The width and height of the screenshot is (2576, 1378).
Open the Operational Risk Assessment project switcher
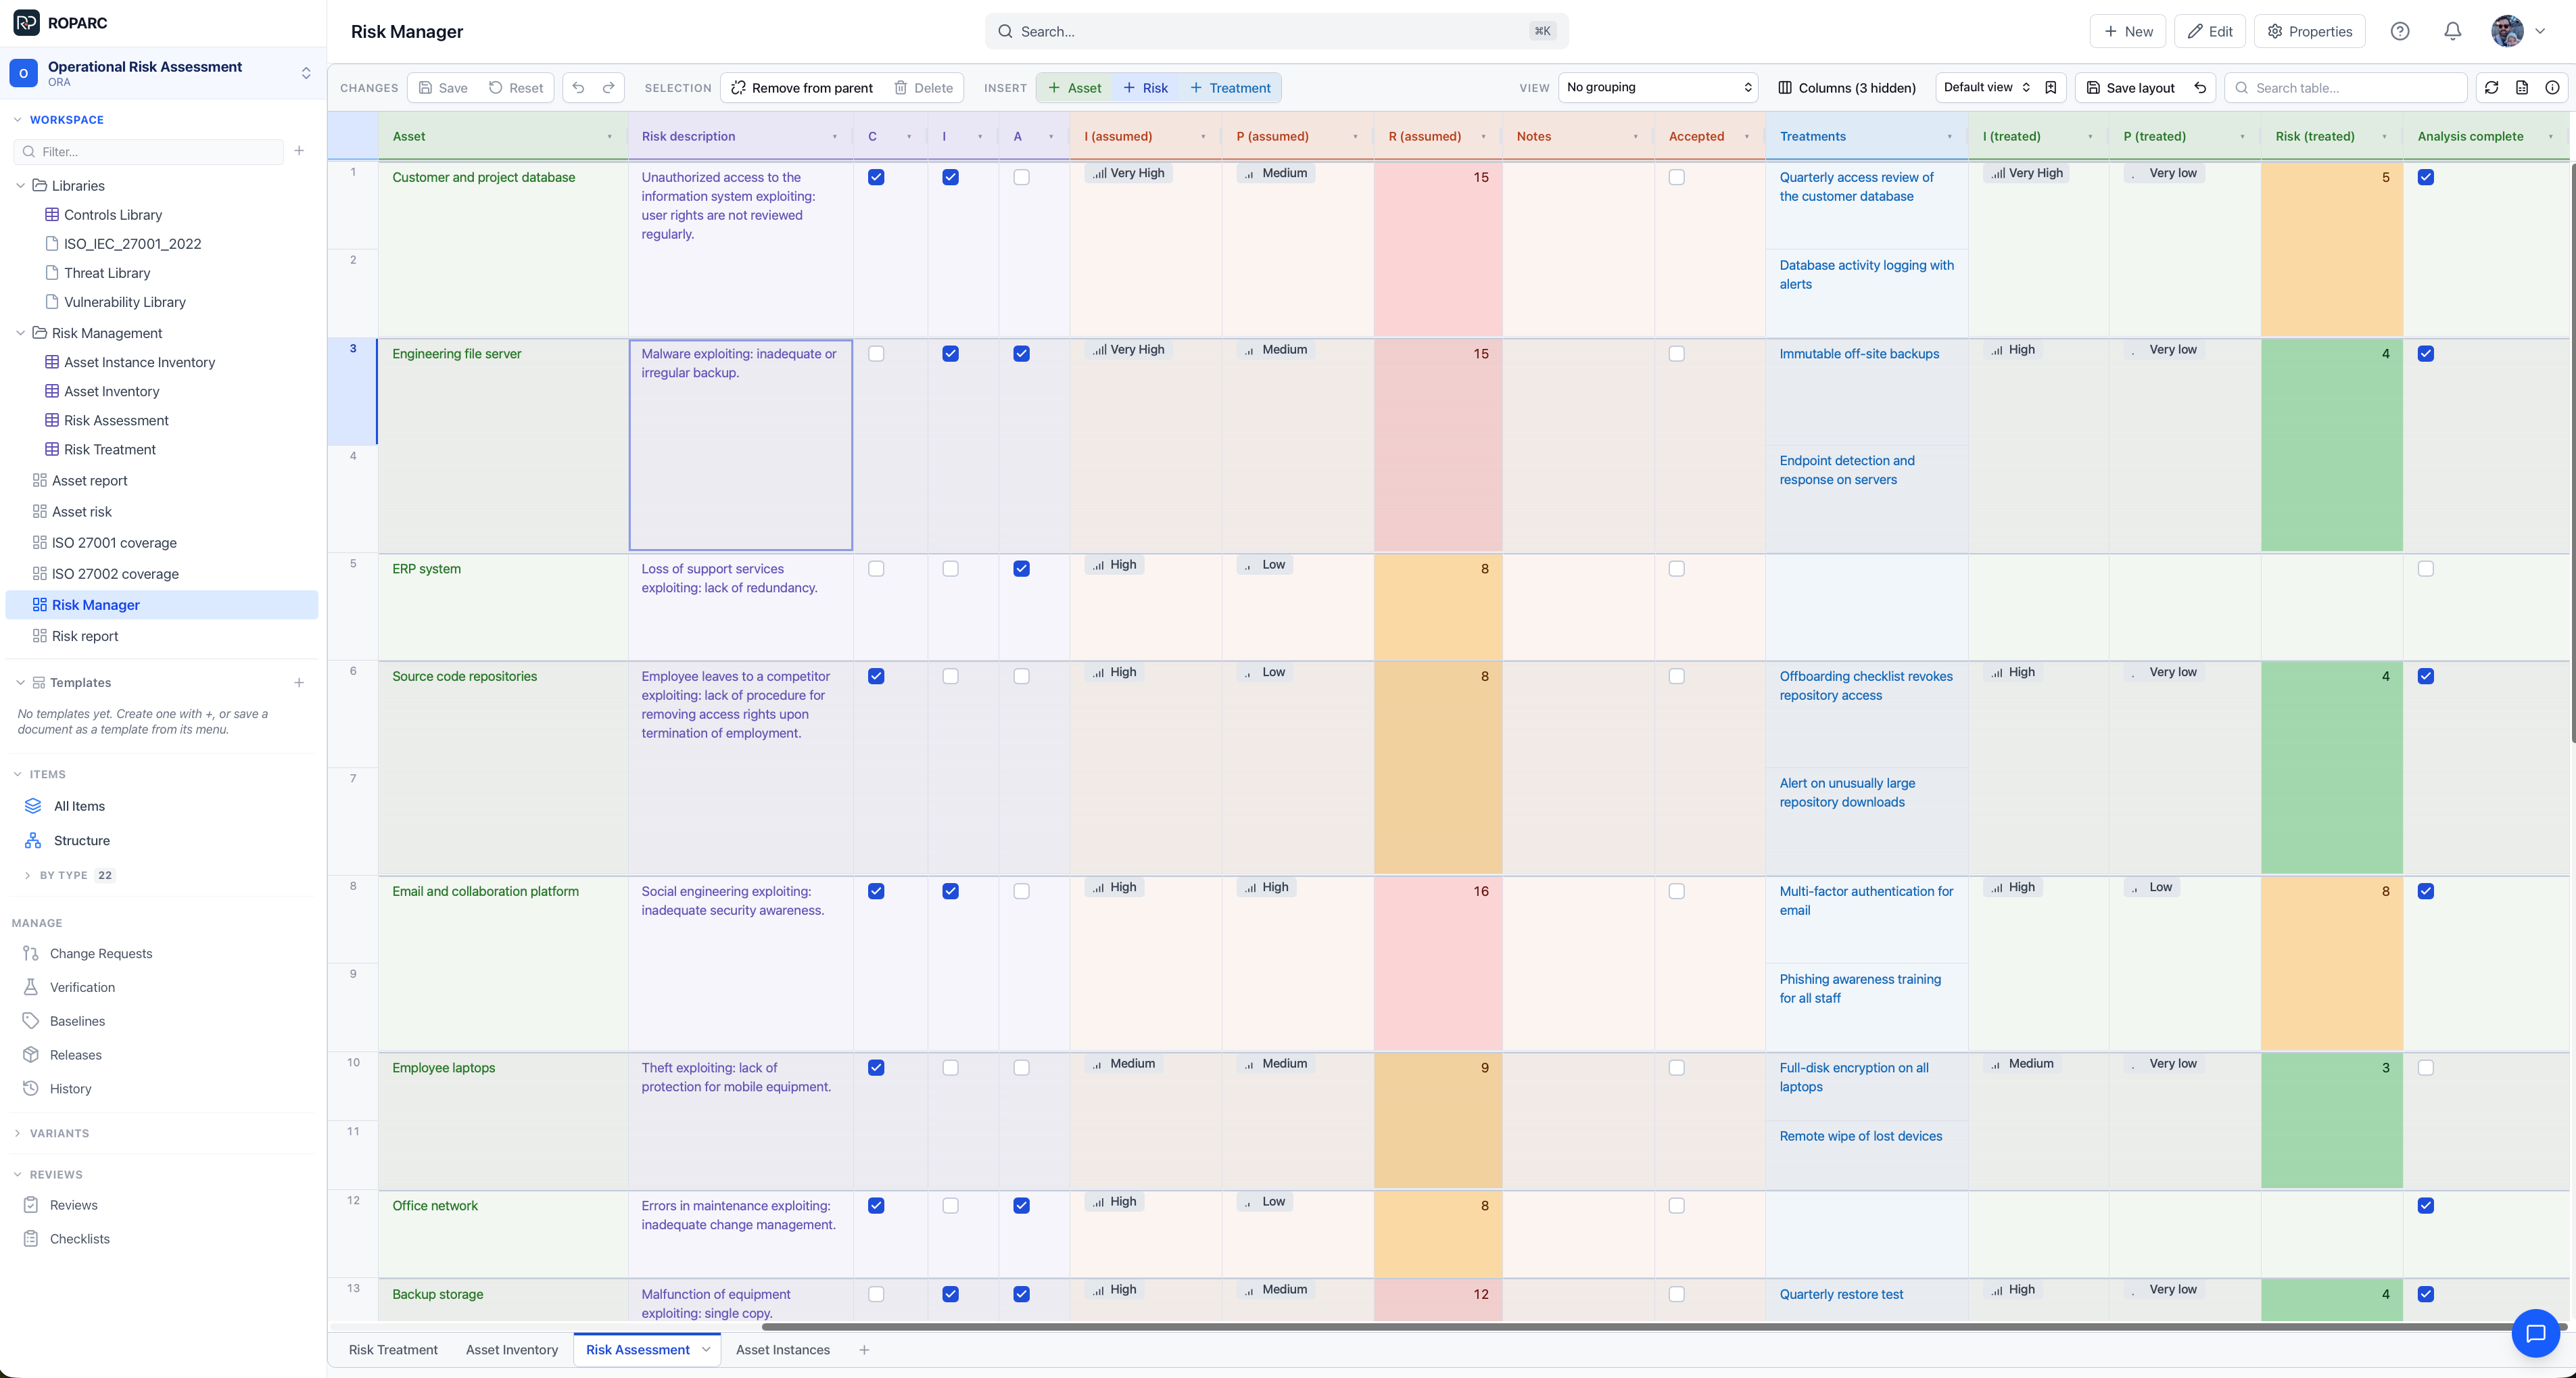point(162,73)
